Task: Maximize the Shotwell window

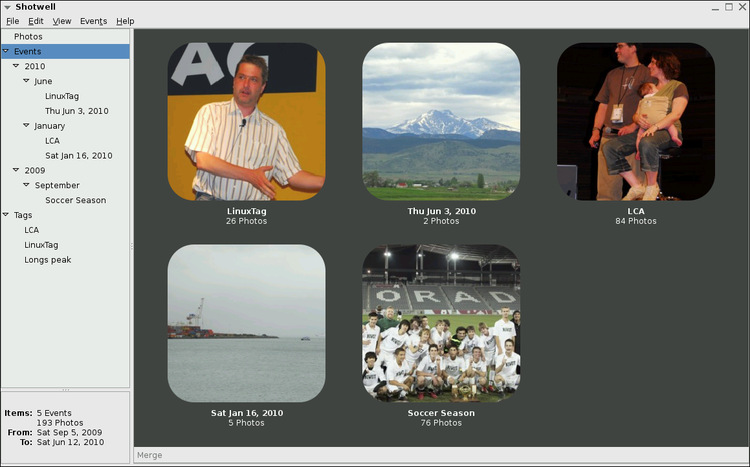Action: point(728,7)
